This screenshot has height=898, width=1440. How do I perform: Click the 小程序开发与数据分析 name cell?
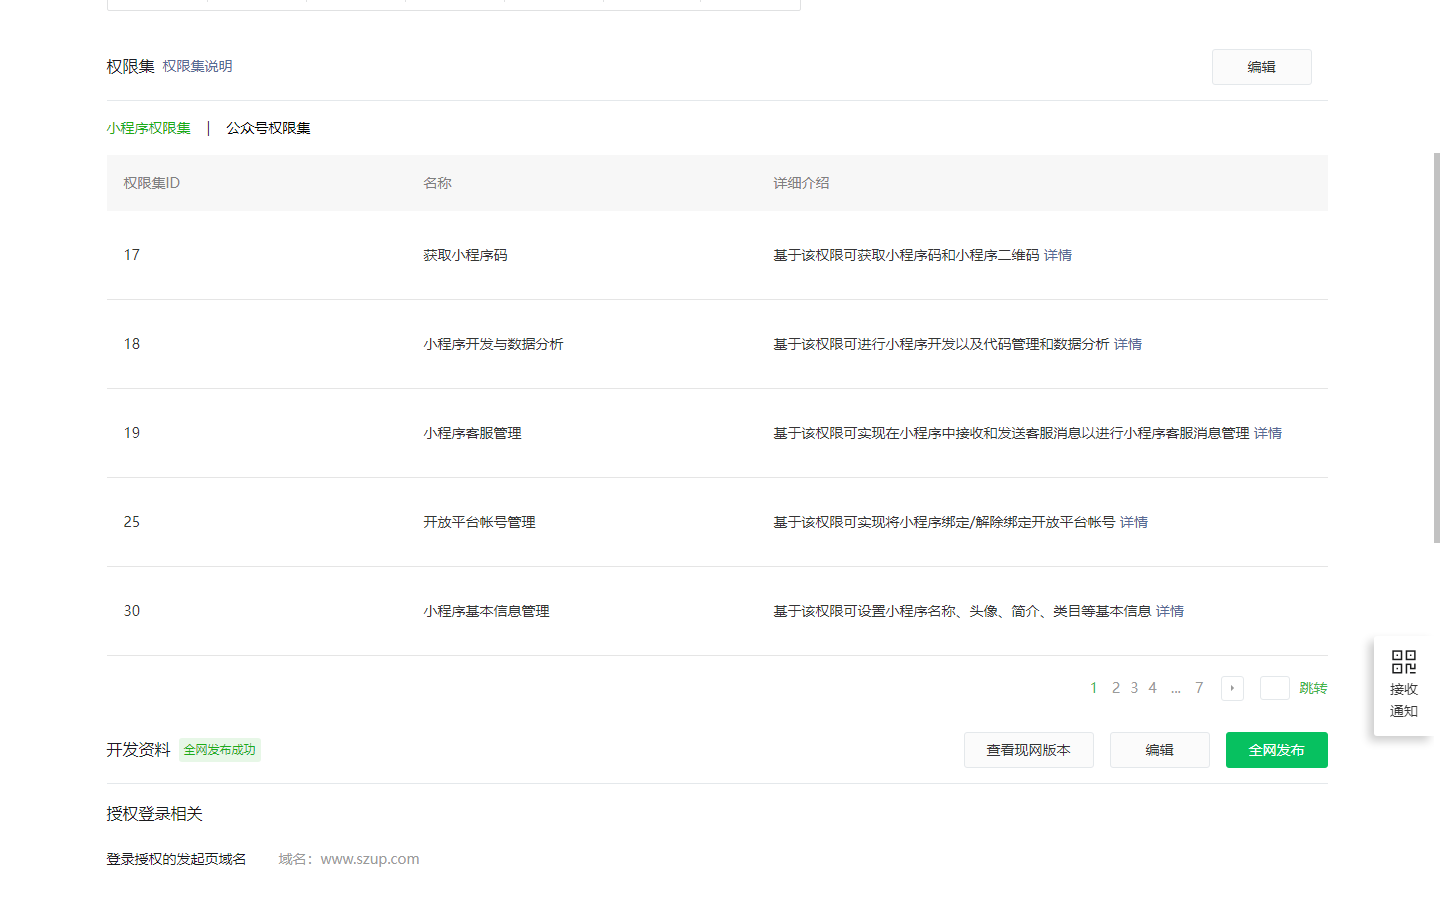pos(493,344)
